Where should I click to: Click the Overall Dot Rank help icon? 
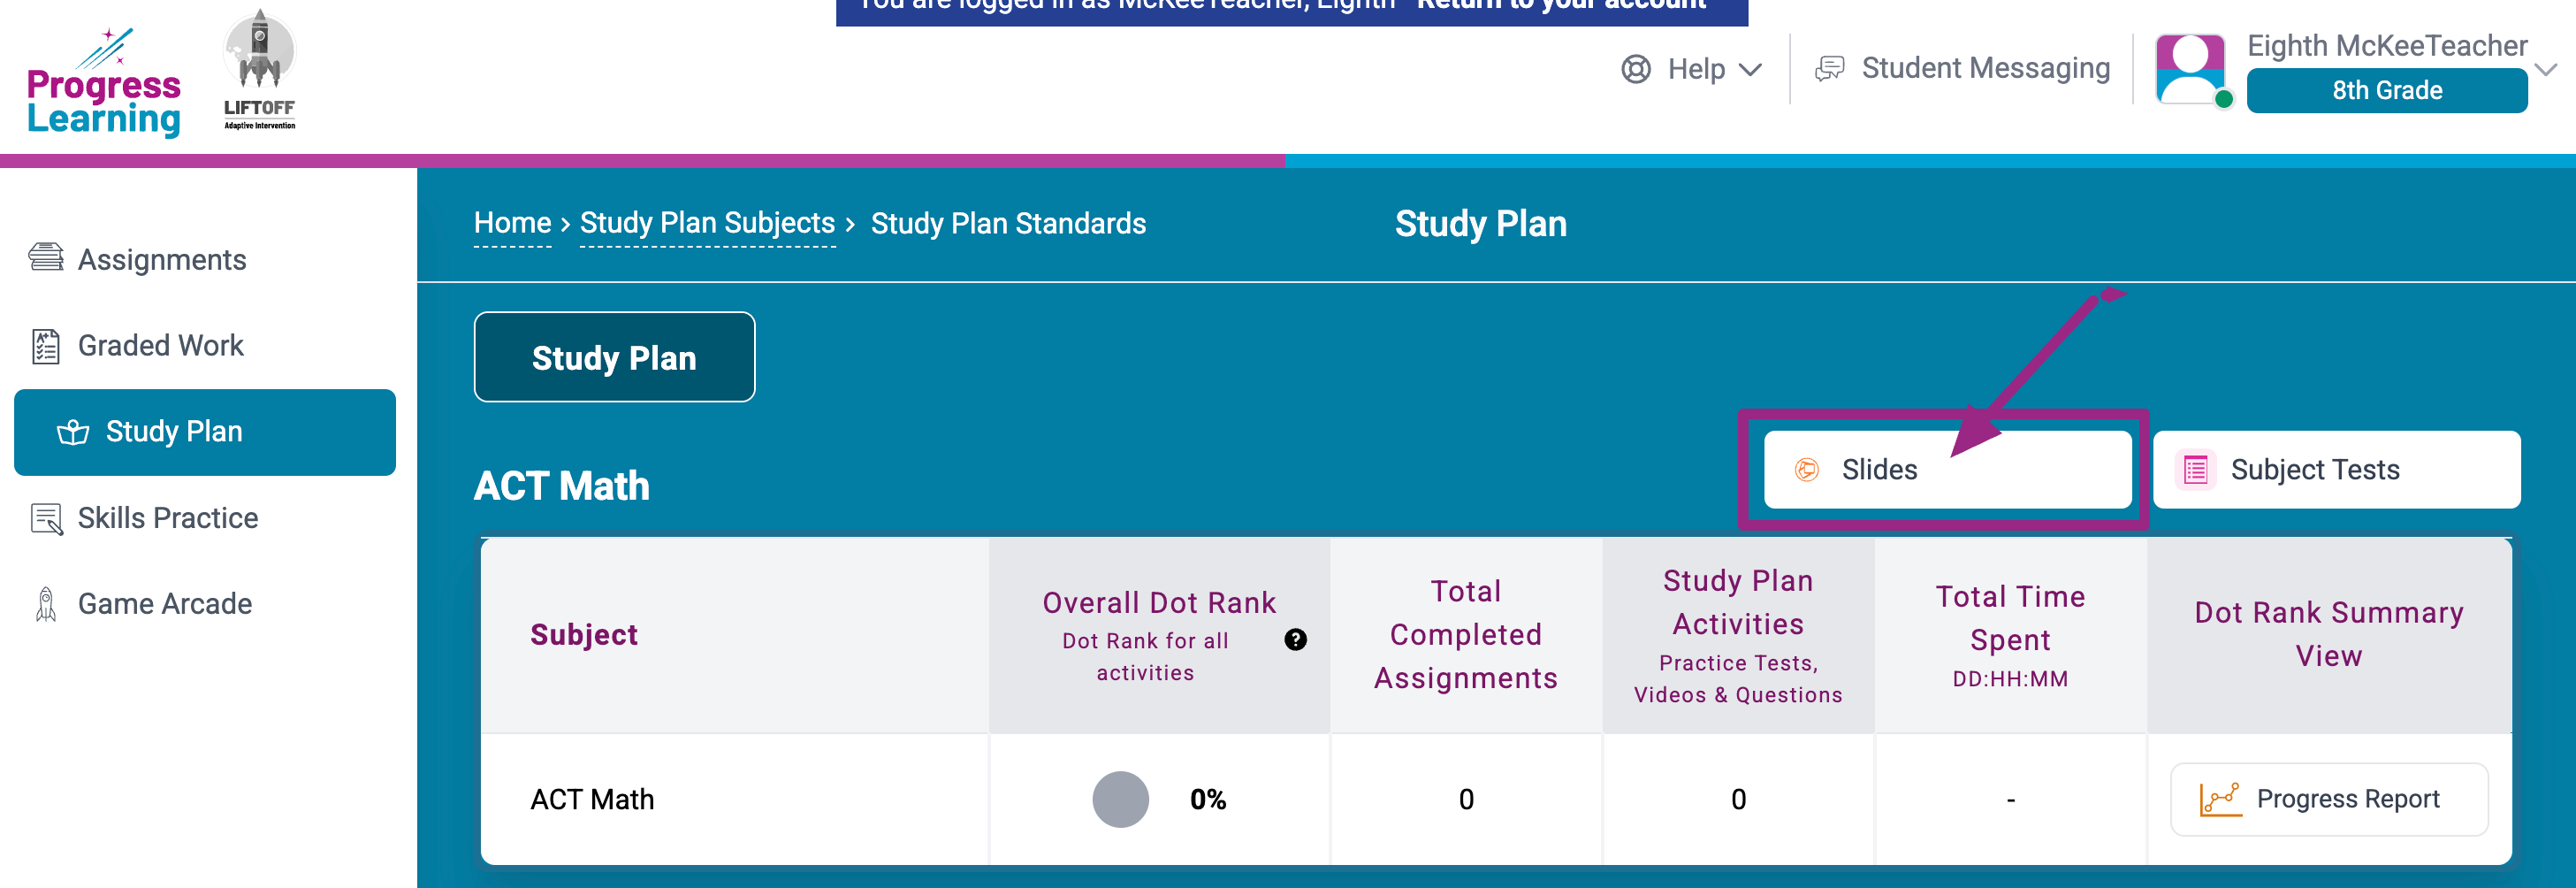click(x=1295, y=640)
